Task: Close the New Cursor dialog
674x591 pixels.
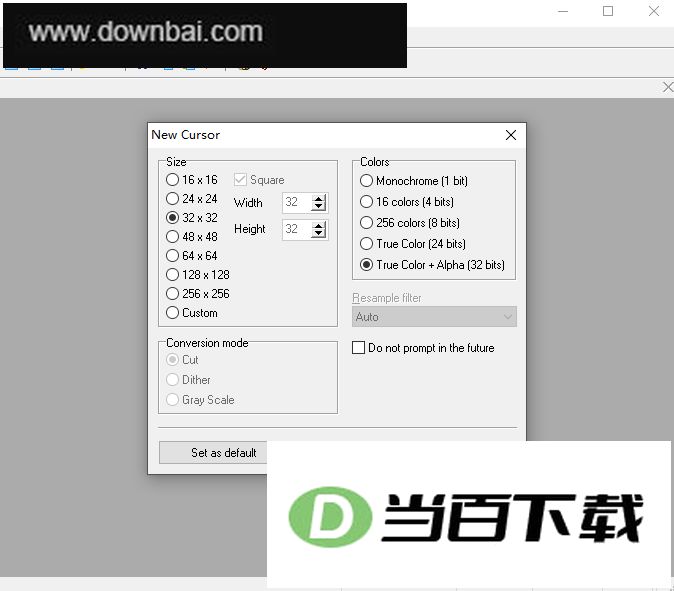Action: (511, 135)
